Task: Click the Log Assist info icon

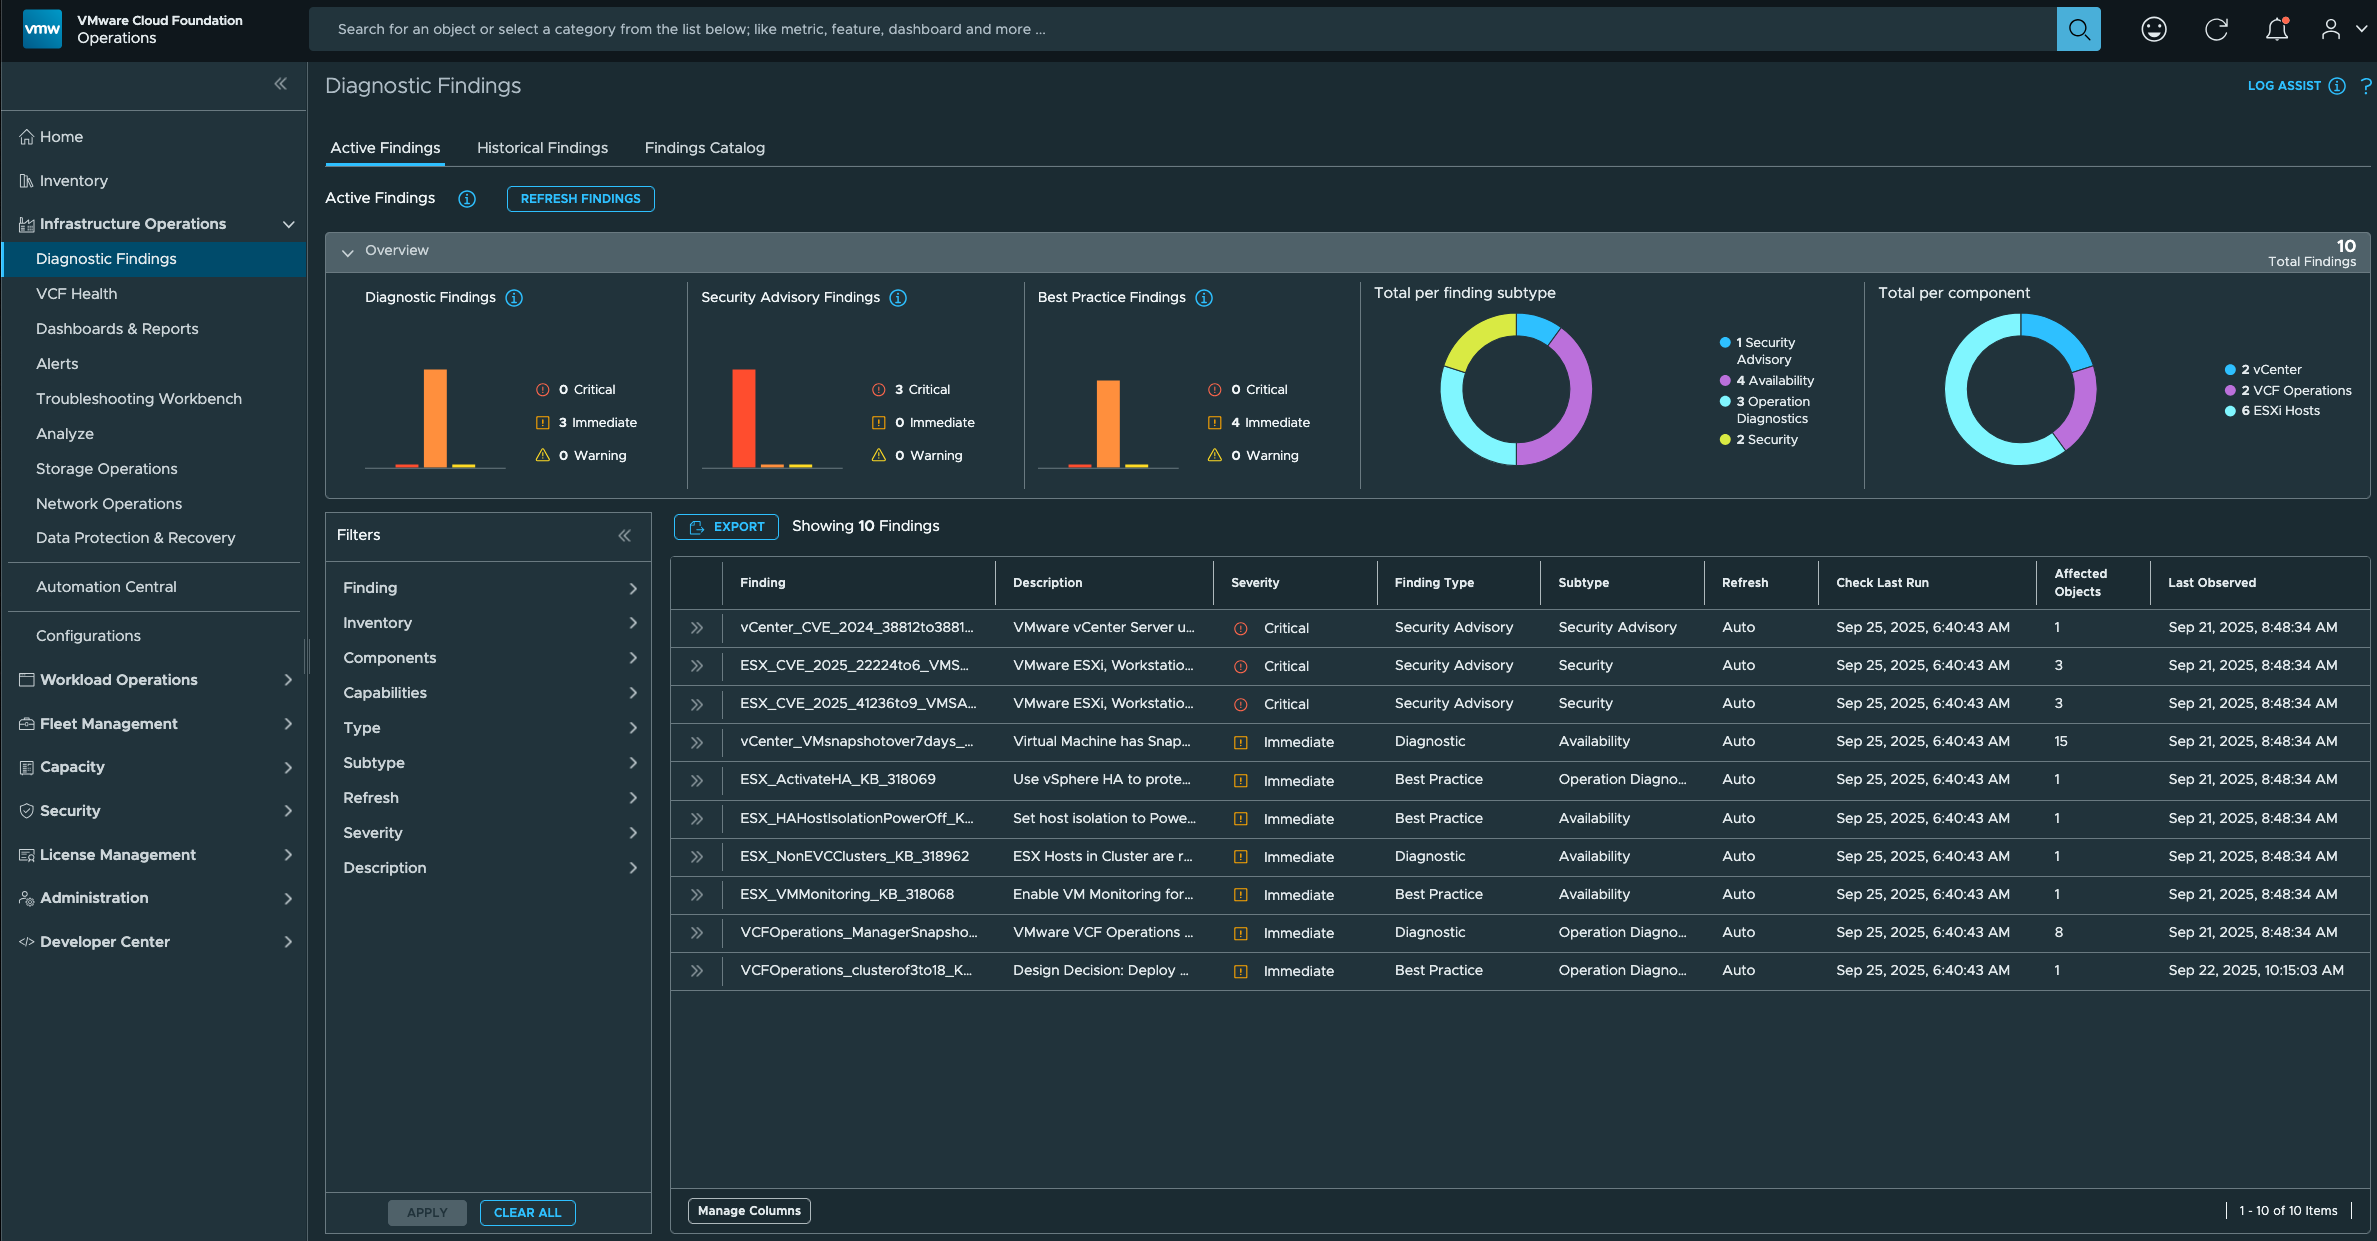Action: (2336, 86)
